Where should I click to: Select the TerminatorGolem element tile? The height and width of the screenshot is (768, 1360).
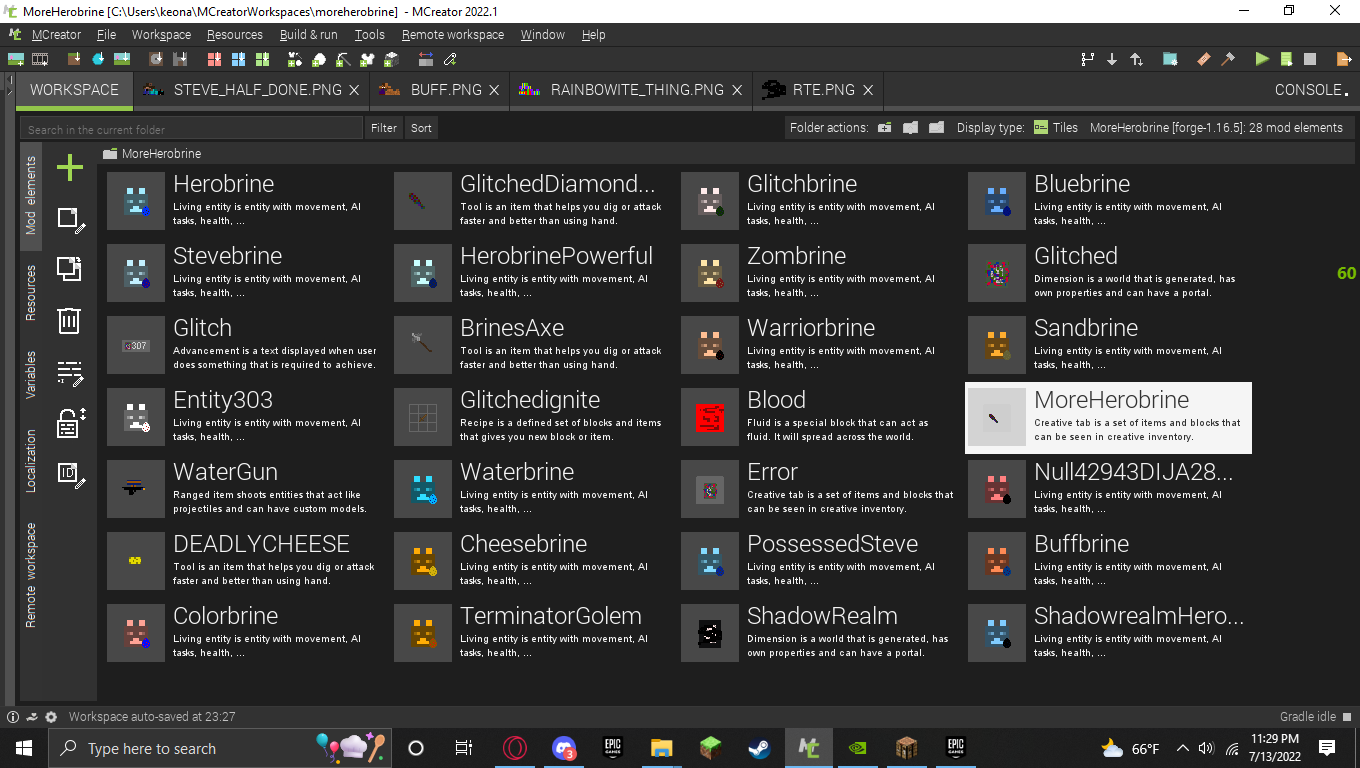coord(534,634)
